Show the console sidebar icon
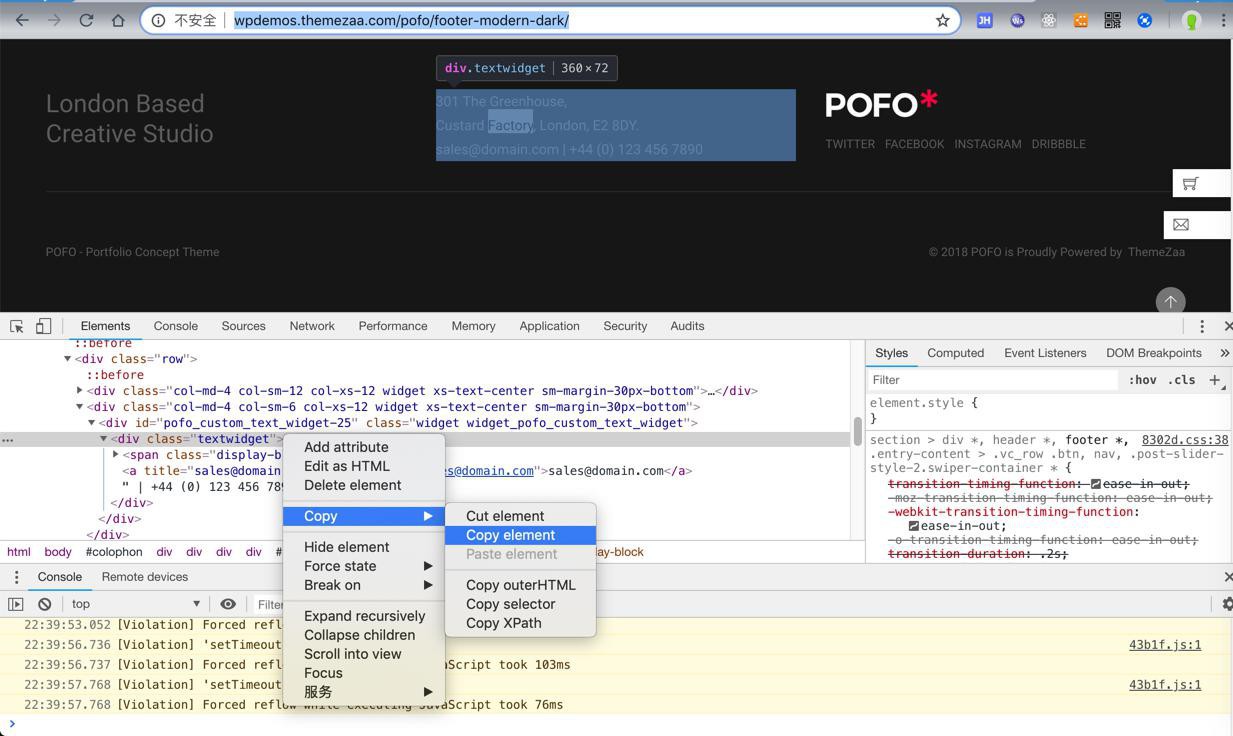This screenshot has width=1233, height=736. (x=16, y=604)
